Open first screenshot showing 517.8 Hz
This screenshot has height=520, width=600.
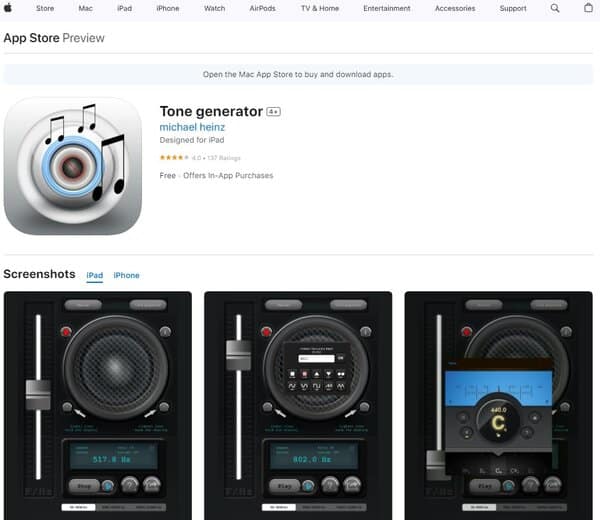coord(98,406)
